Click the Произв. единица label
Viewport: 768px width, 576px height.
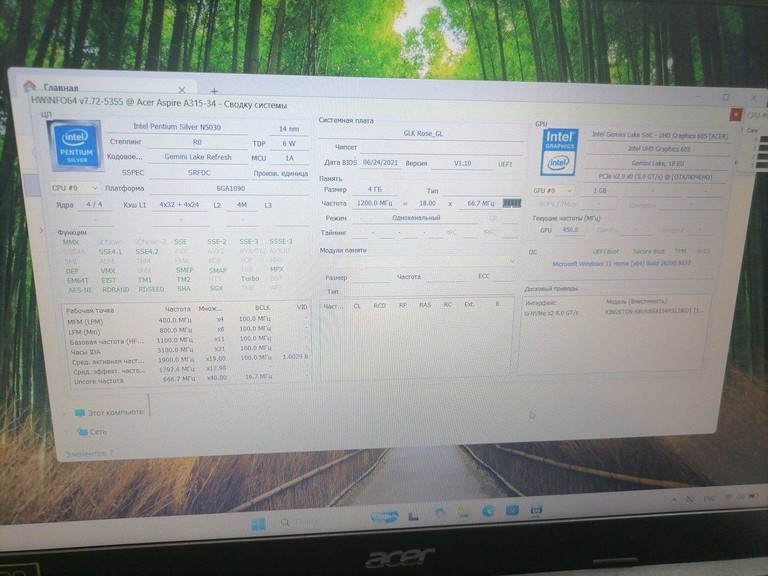[x=281, y=173]
